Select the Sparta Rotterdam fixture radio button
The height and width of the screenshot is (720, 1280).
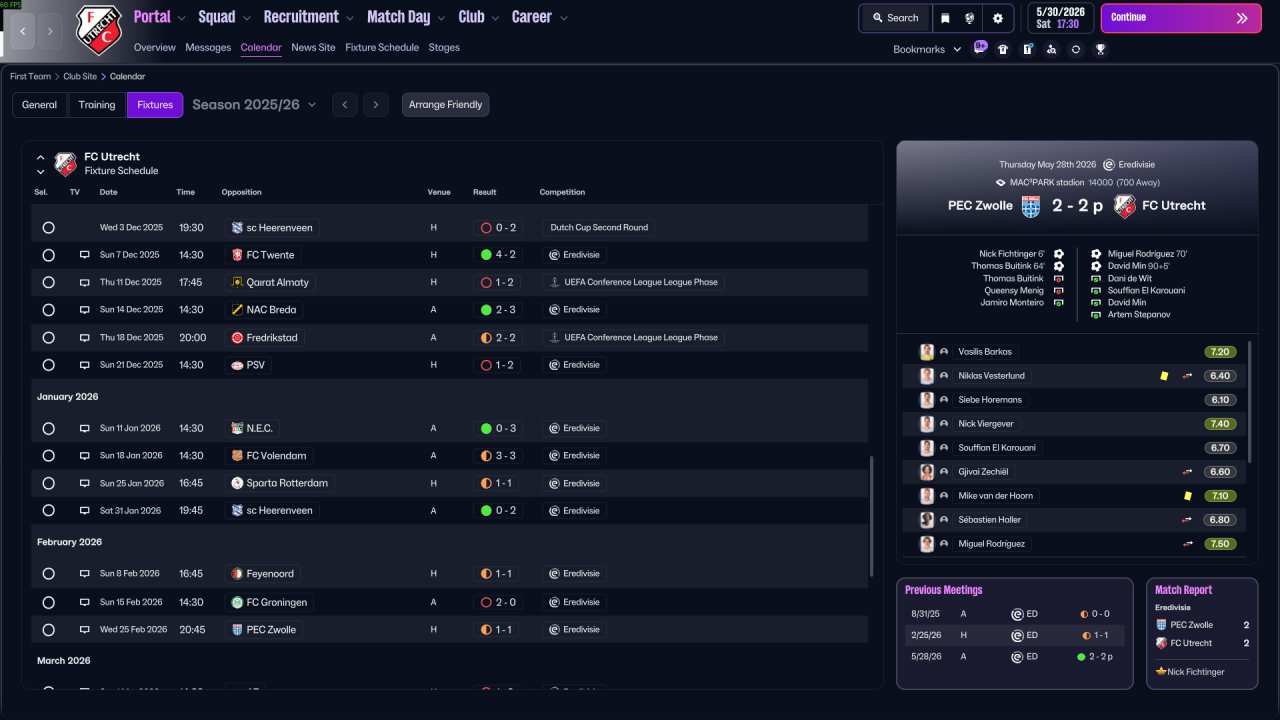(x=48, y=483)
